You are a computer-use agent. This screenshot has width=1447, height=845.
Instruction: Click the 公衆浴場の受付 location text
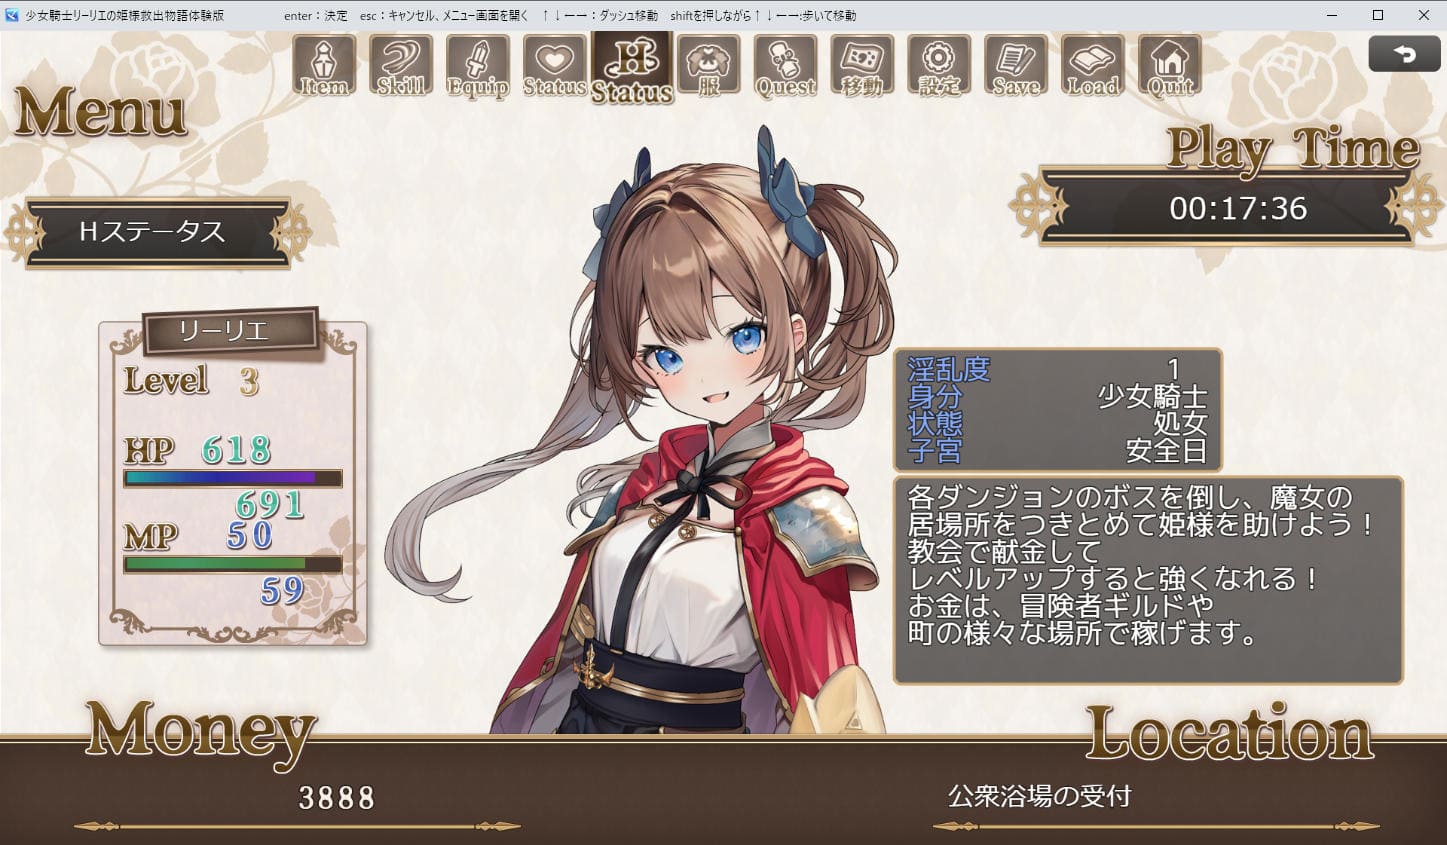click(1039, 796)
